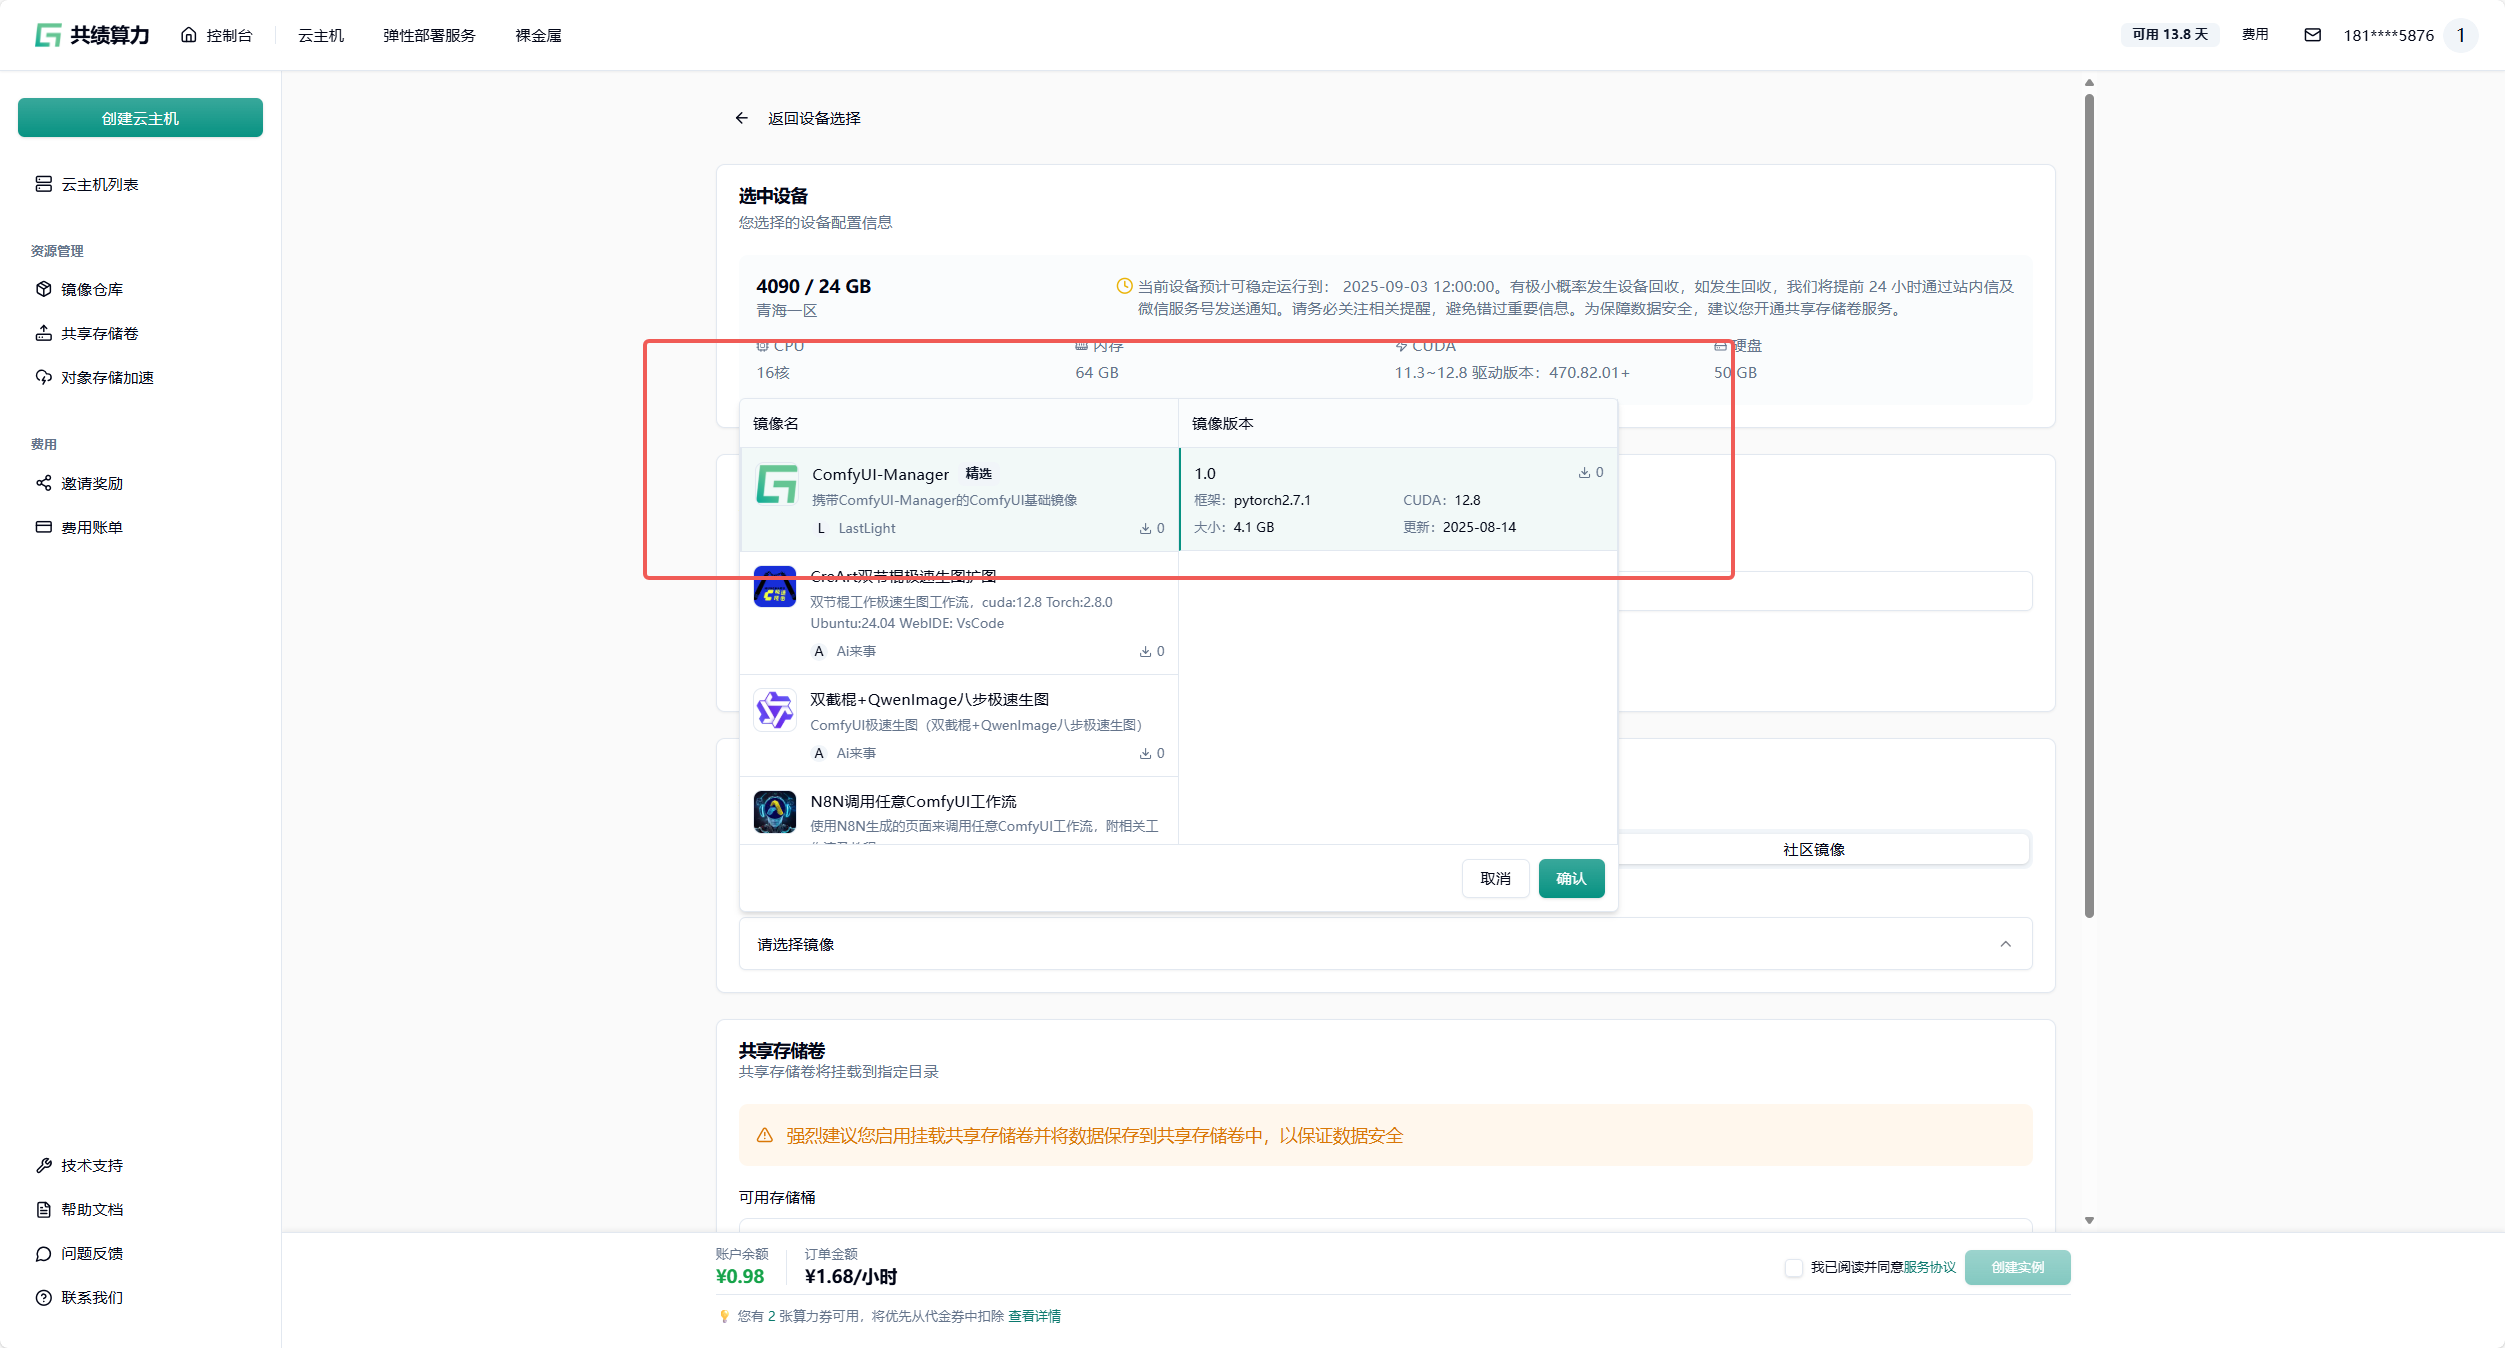Image resolution: width=2505 pixels, height=1348 pixels.
Task: Click the 对象存储加速 cloud icon
Action: pos(44,377)
